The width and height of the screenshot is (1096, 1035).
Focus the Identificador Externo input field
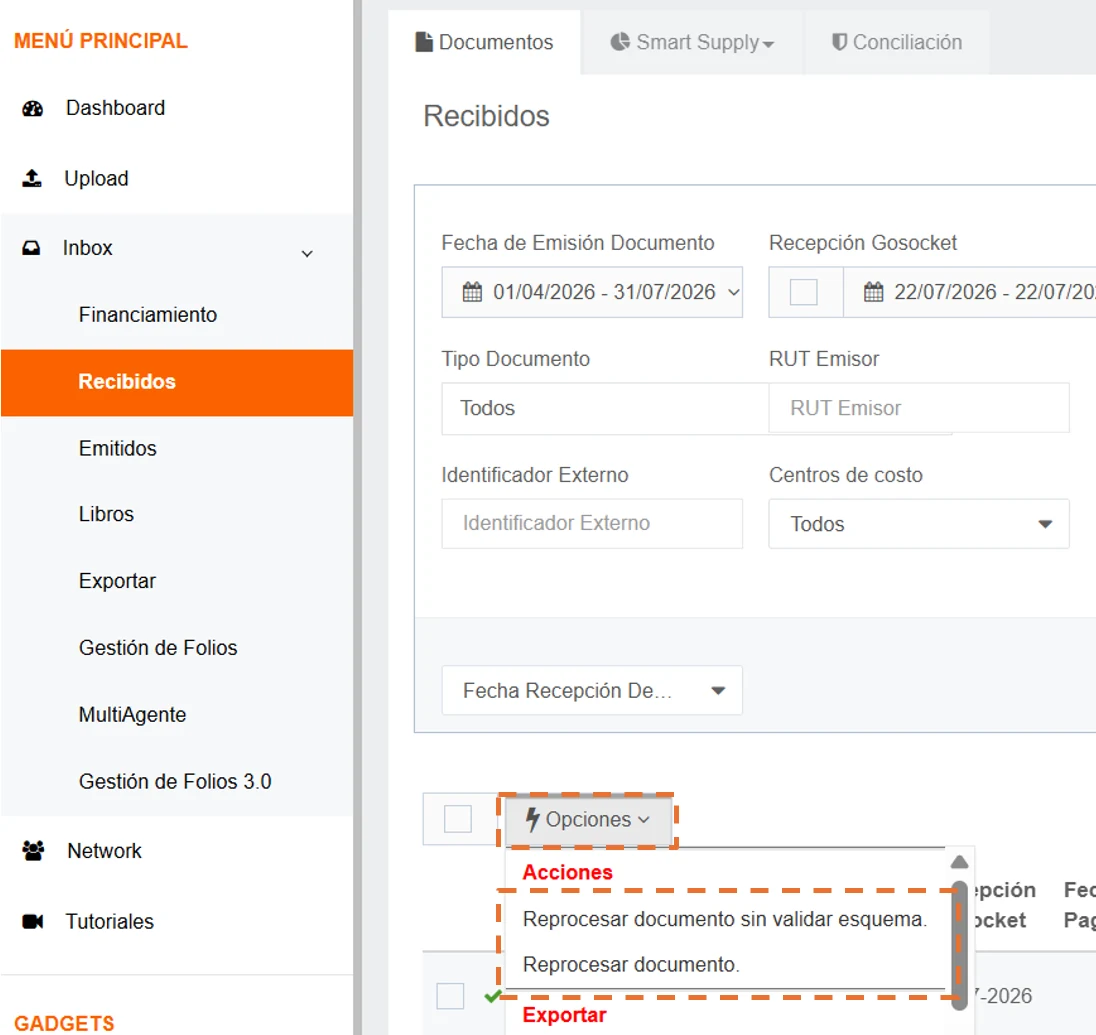[x=592, y=523]
